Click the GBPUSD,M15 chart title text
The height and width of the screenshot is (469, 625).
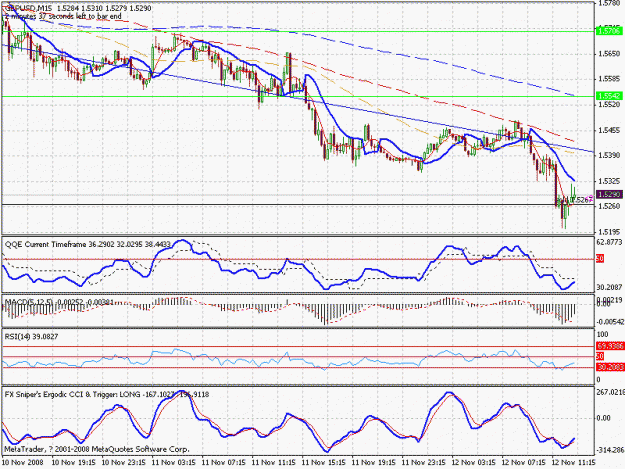26,8
